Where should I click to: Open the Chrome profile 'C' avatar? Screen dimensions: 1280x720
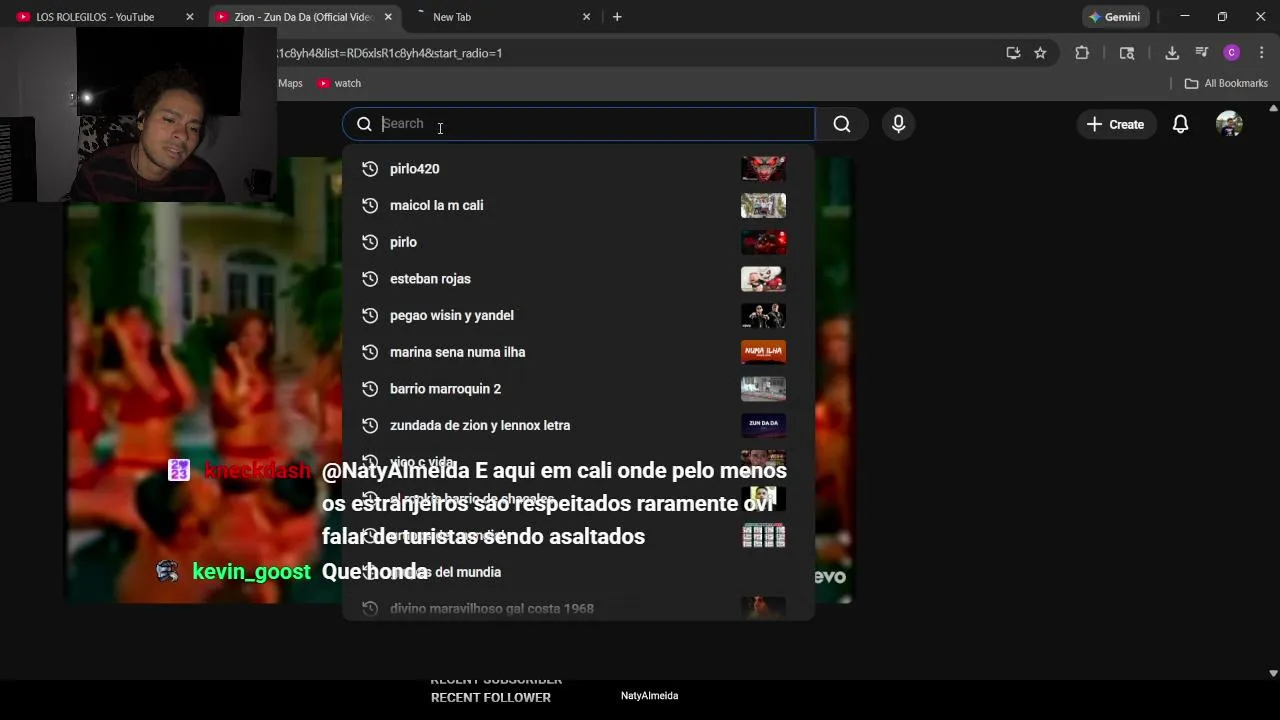[x=1232, y=53]
